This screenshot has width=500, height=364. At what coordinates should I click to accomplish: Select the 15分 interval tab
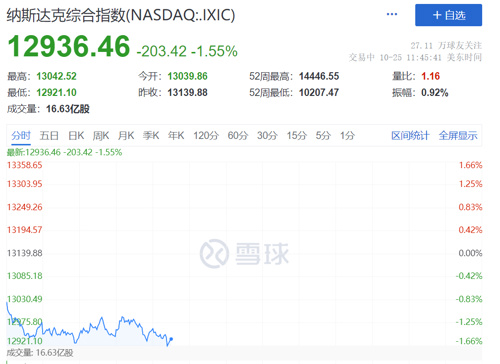click(x=297, y=136)
